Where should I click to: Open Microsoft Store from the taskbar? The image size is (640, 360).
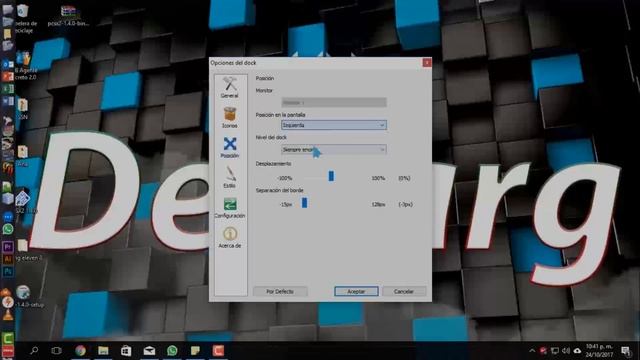pos(126,350)
